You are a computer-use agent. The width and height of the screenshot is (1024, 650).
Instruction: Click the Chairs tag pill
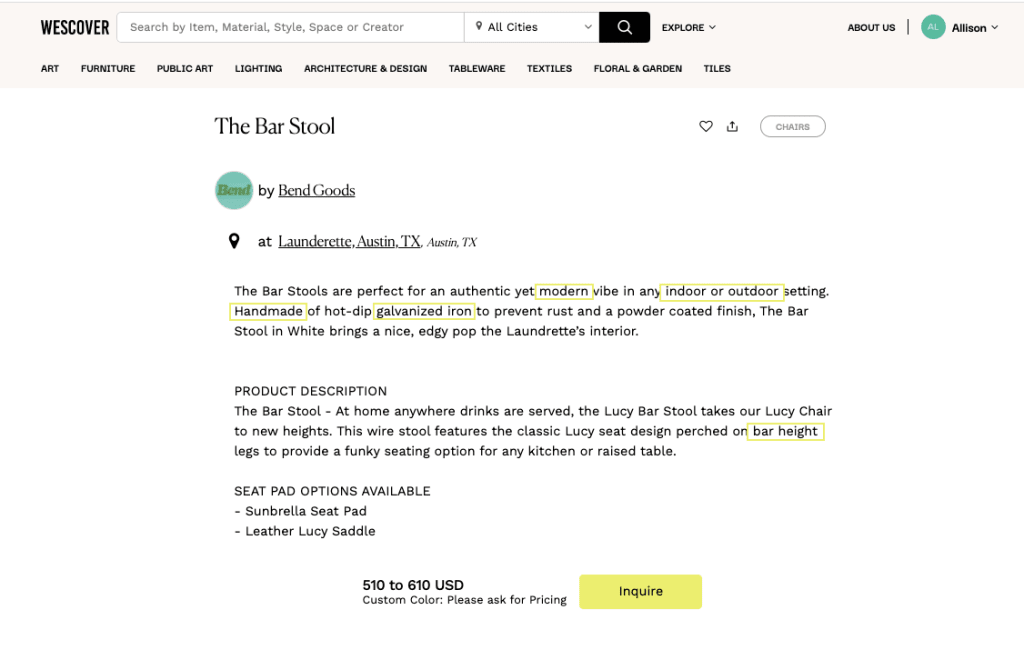[792, 127]
